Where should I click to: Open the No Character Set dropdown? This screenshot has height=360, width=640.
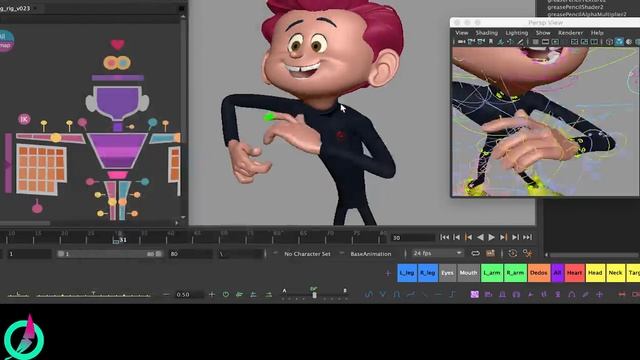pos(307,254)
